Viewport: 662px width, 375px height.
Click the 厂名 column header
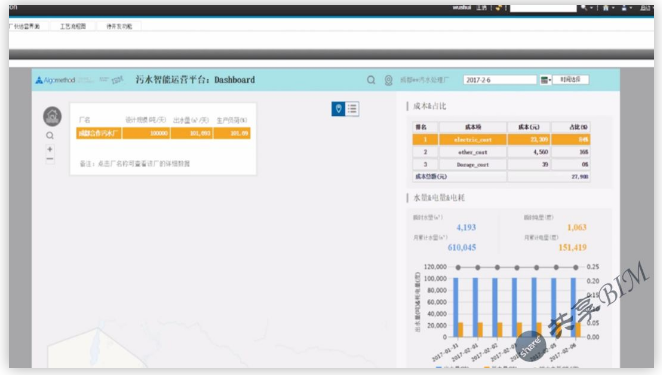click(x=84, y=120)
